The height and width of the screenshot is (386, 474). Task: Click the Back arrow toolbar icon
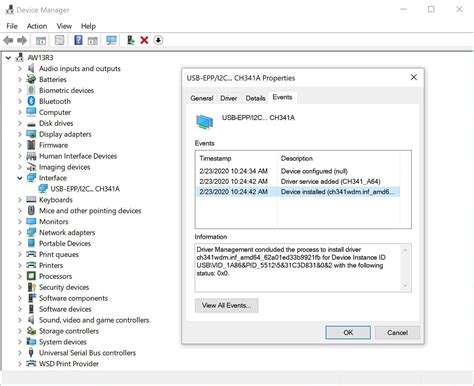coord(8,41)
